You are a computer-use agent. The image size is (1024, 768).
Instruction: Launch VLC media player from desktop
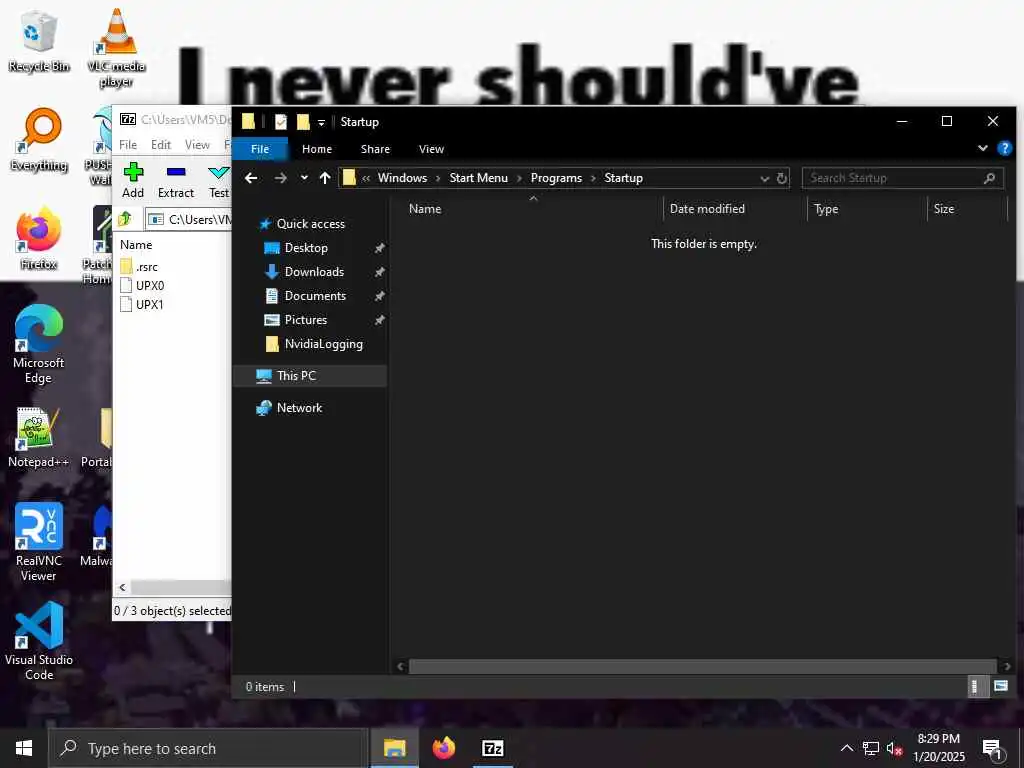pyautogui.click(x=116, y=48)
